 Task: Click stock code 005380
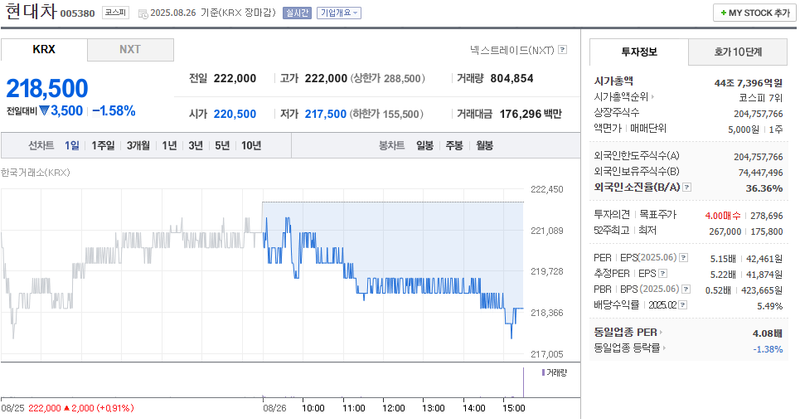click(x=78, y=13)
